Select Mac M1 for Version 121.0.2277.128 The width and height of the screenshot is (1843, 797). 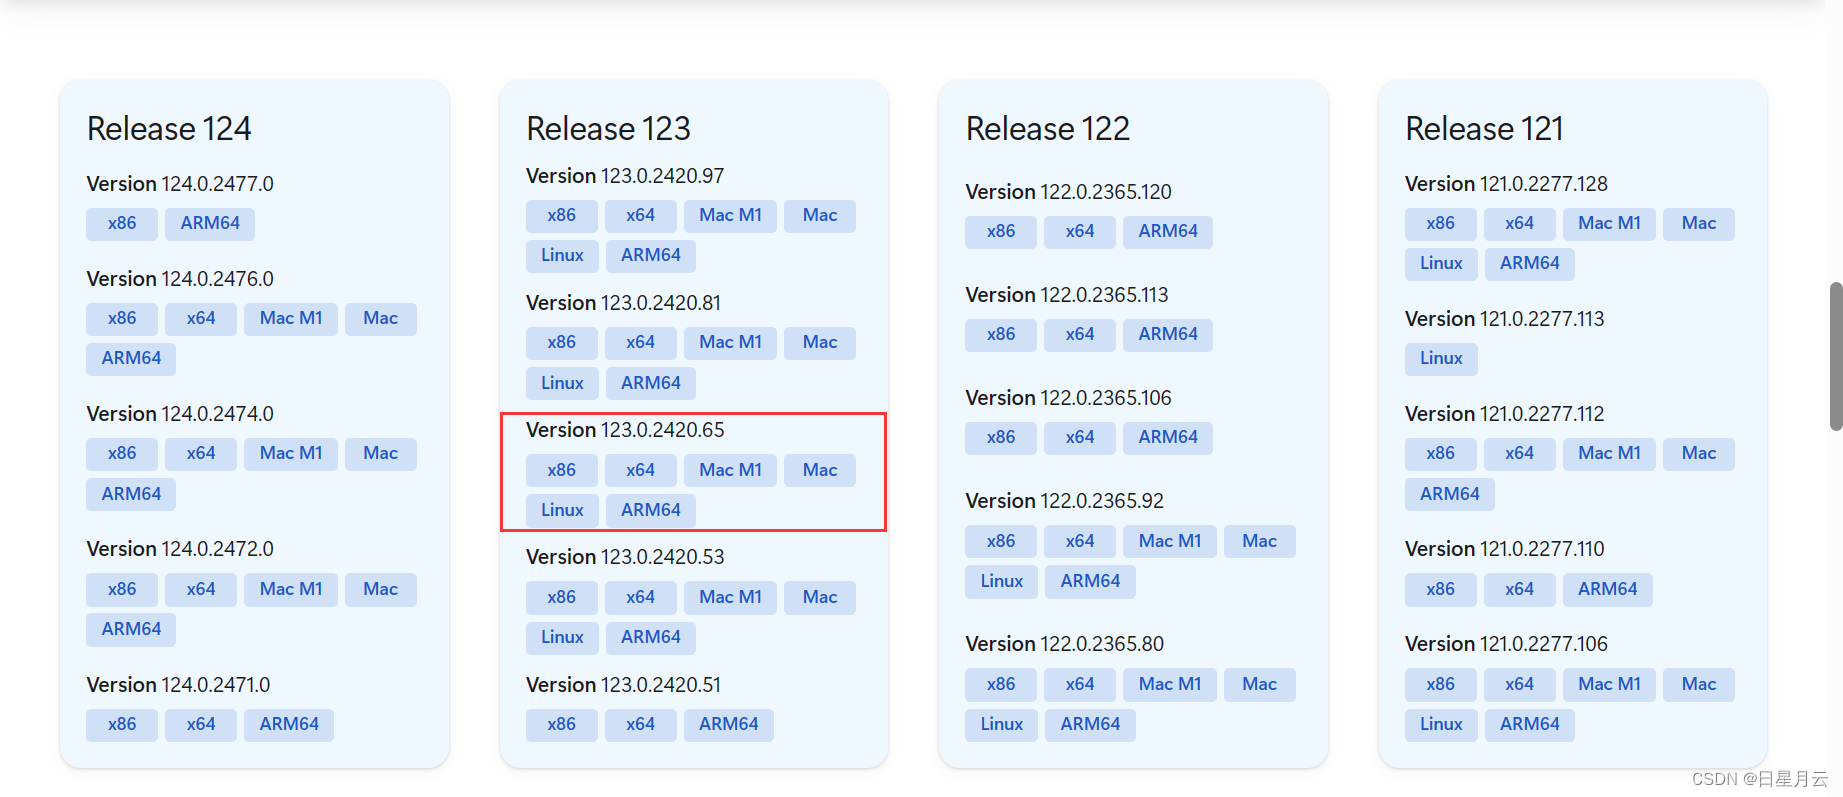click(1610, 224)
